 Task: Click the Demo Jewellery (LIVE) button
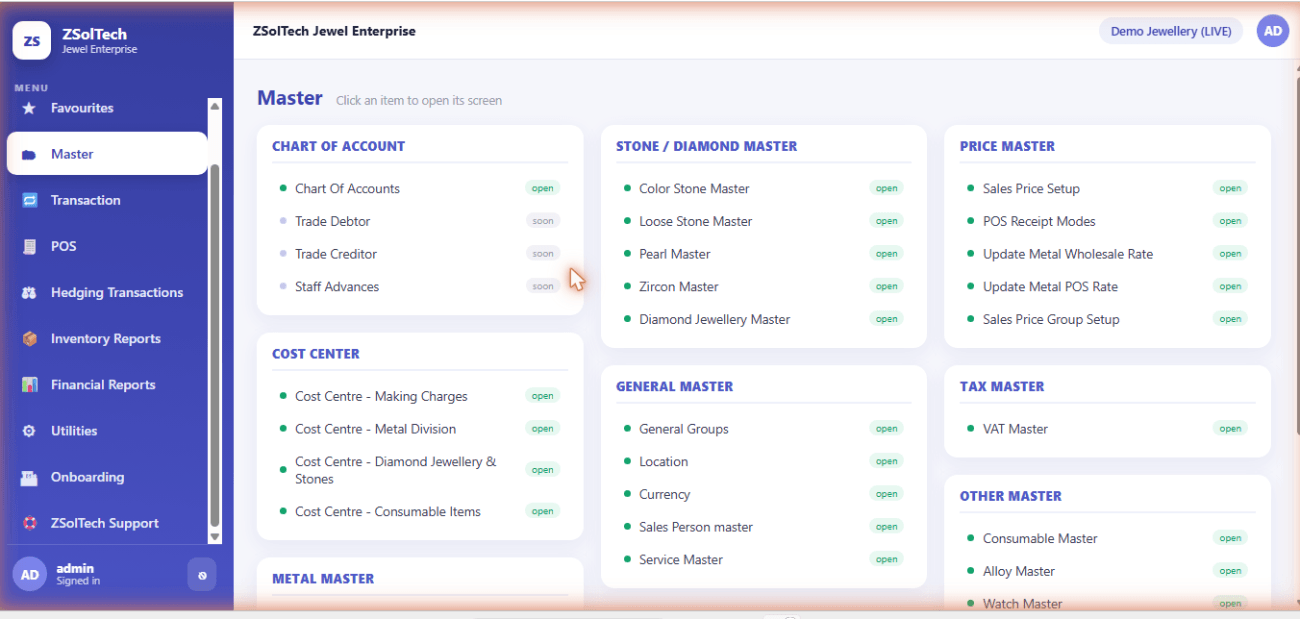point(1171,31)
